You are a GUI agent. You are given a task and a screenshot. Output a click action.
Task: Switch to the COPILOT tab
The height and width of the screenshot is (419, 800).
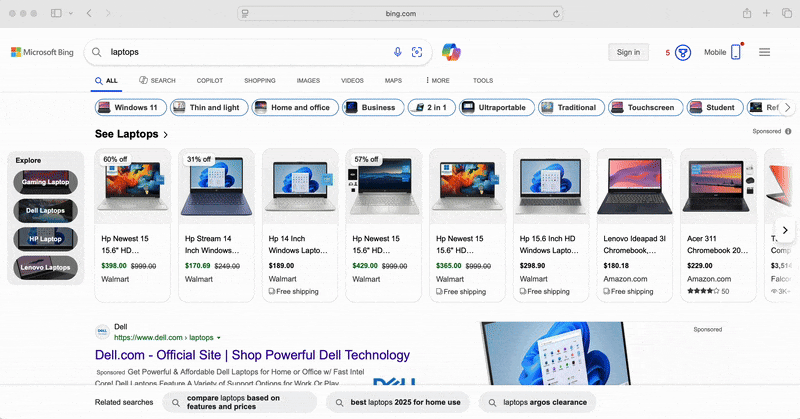(x=210, y=81)
